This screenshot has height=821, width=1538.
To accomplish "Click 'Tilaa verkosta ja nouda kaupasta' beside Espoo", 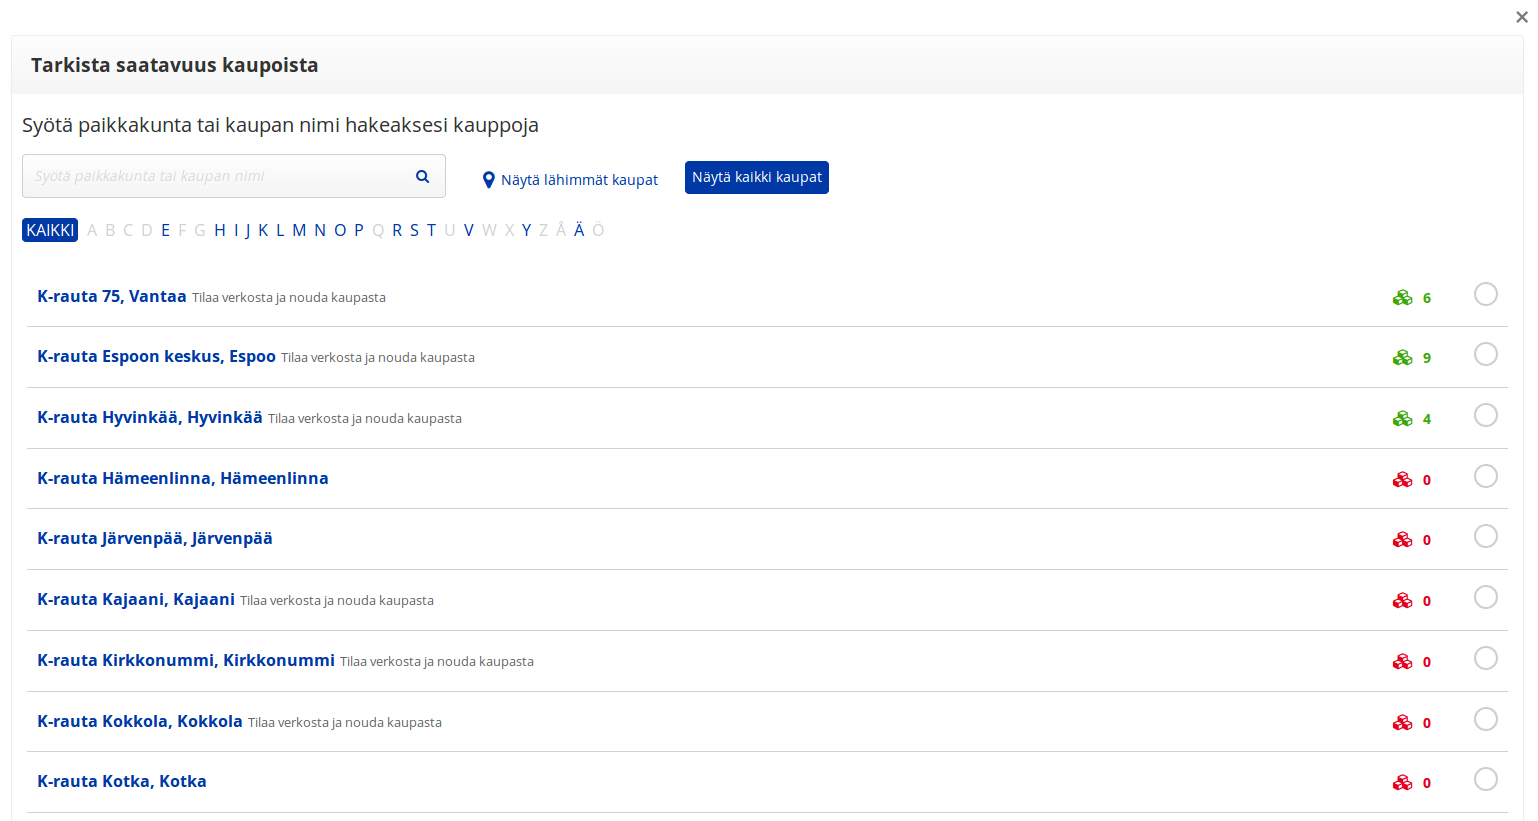I will 378,358.
